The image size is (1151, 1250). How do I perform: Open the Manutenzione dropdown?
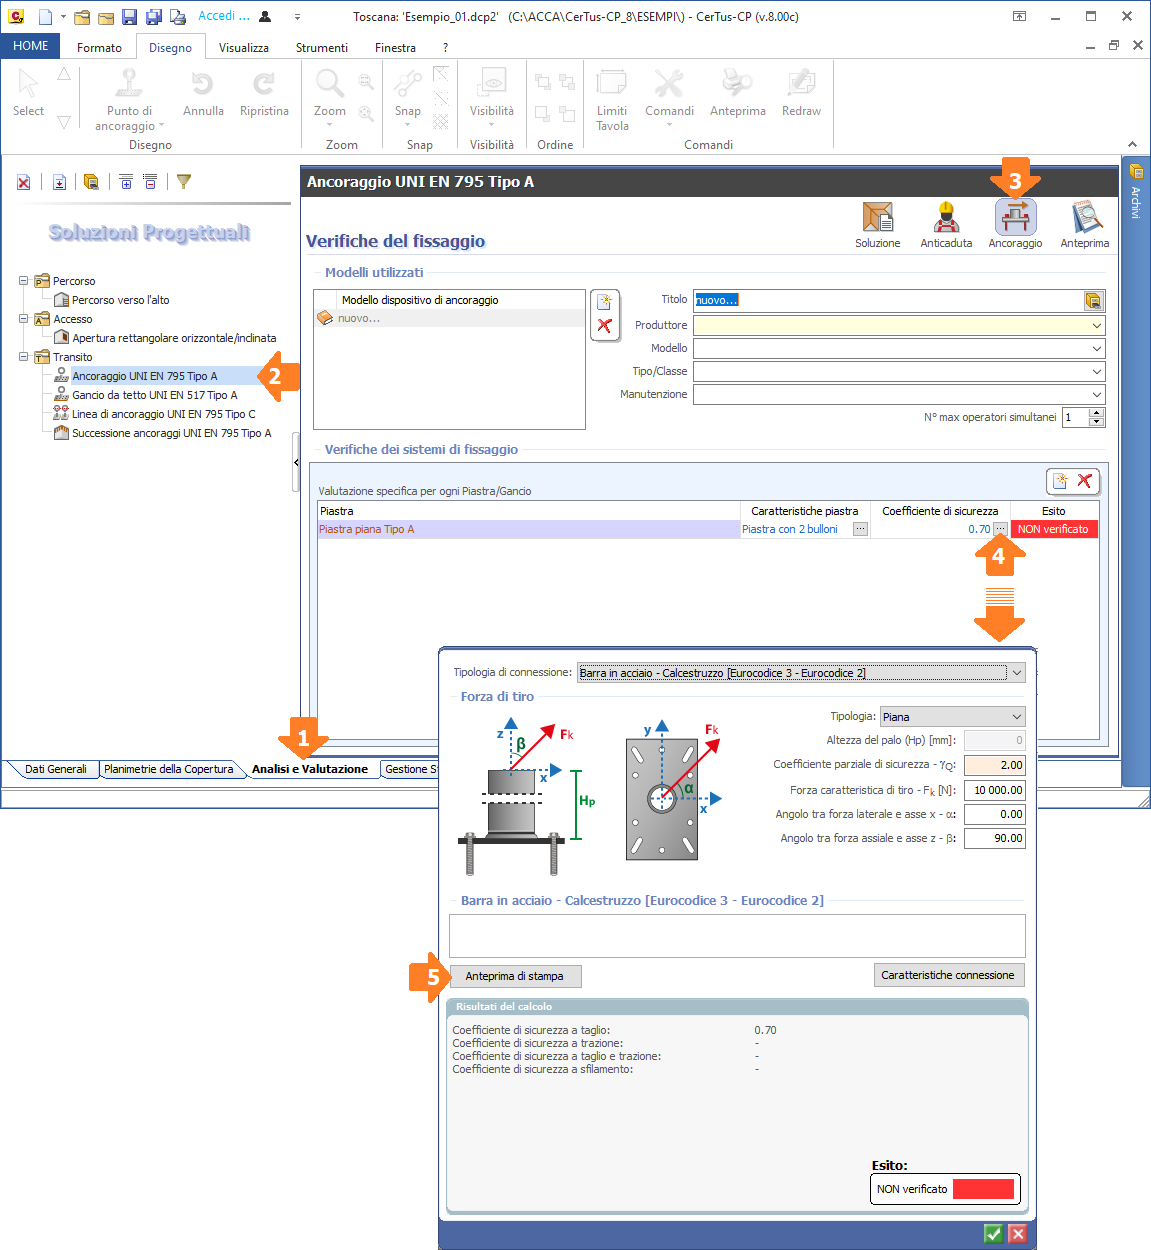tap(1097, 394)
